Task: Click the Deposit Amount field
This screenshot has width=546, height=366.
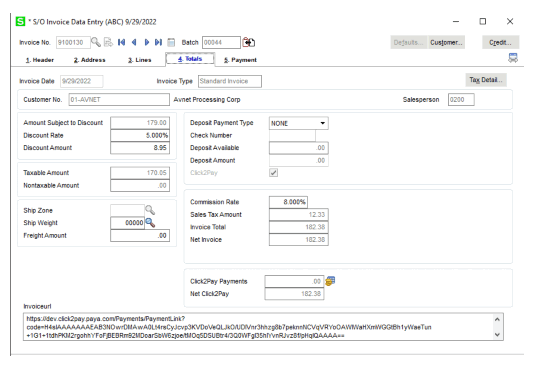Action: point(299,161)
